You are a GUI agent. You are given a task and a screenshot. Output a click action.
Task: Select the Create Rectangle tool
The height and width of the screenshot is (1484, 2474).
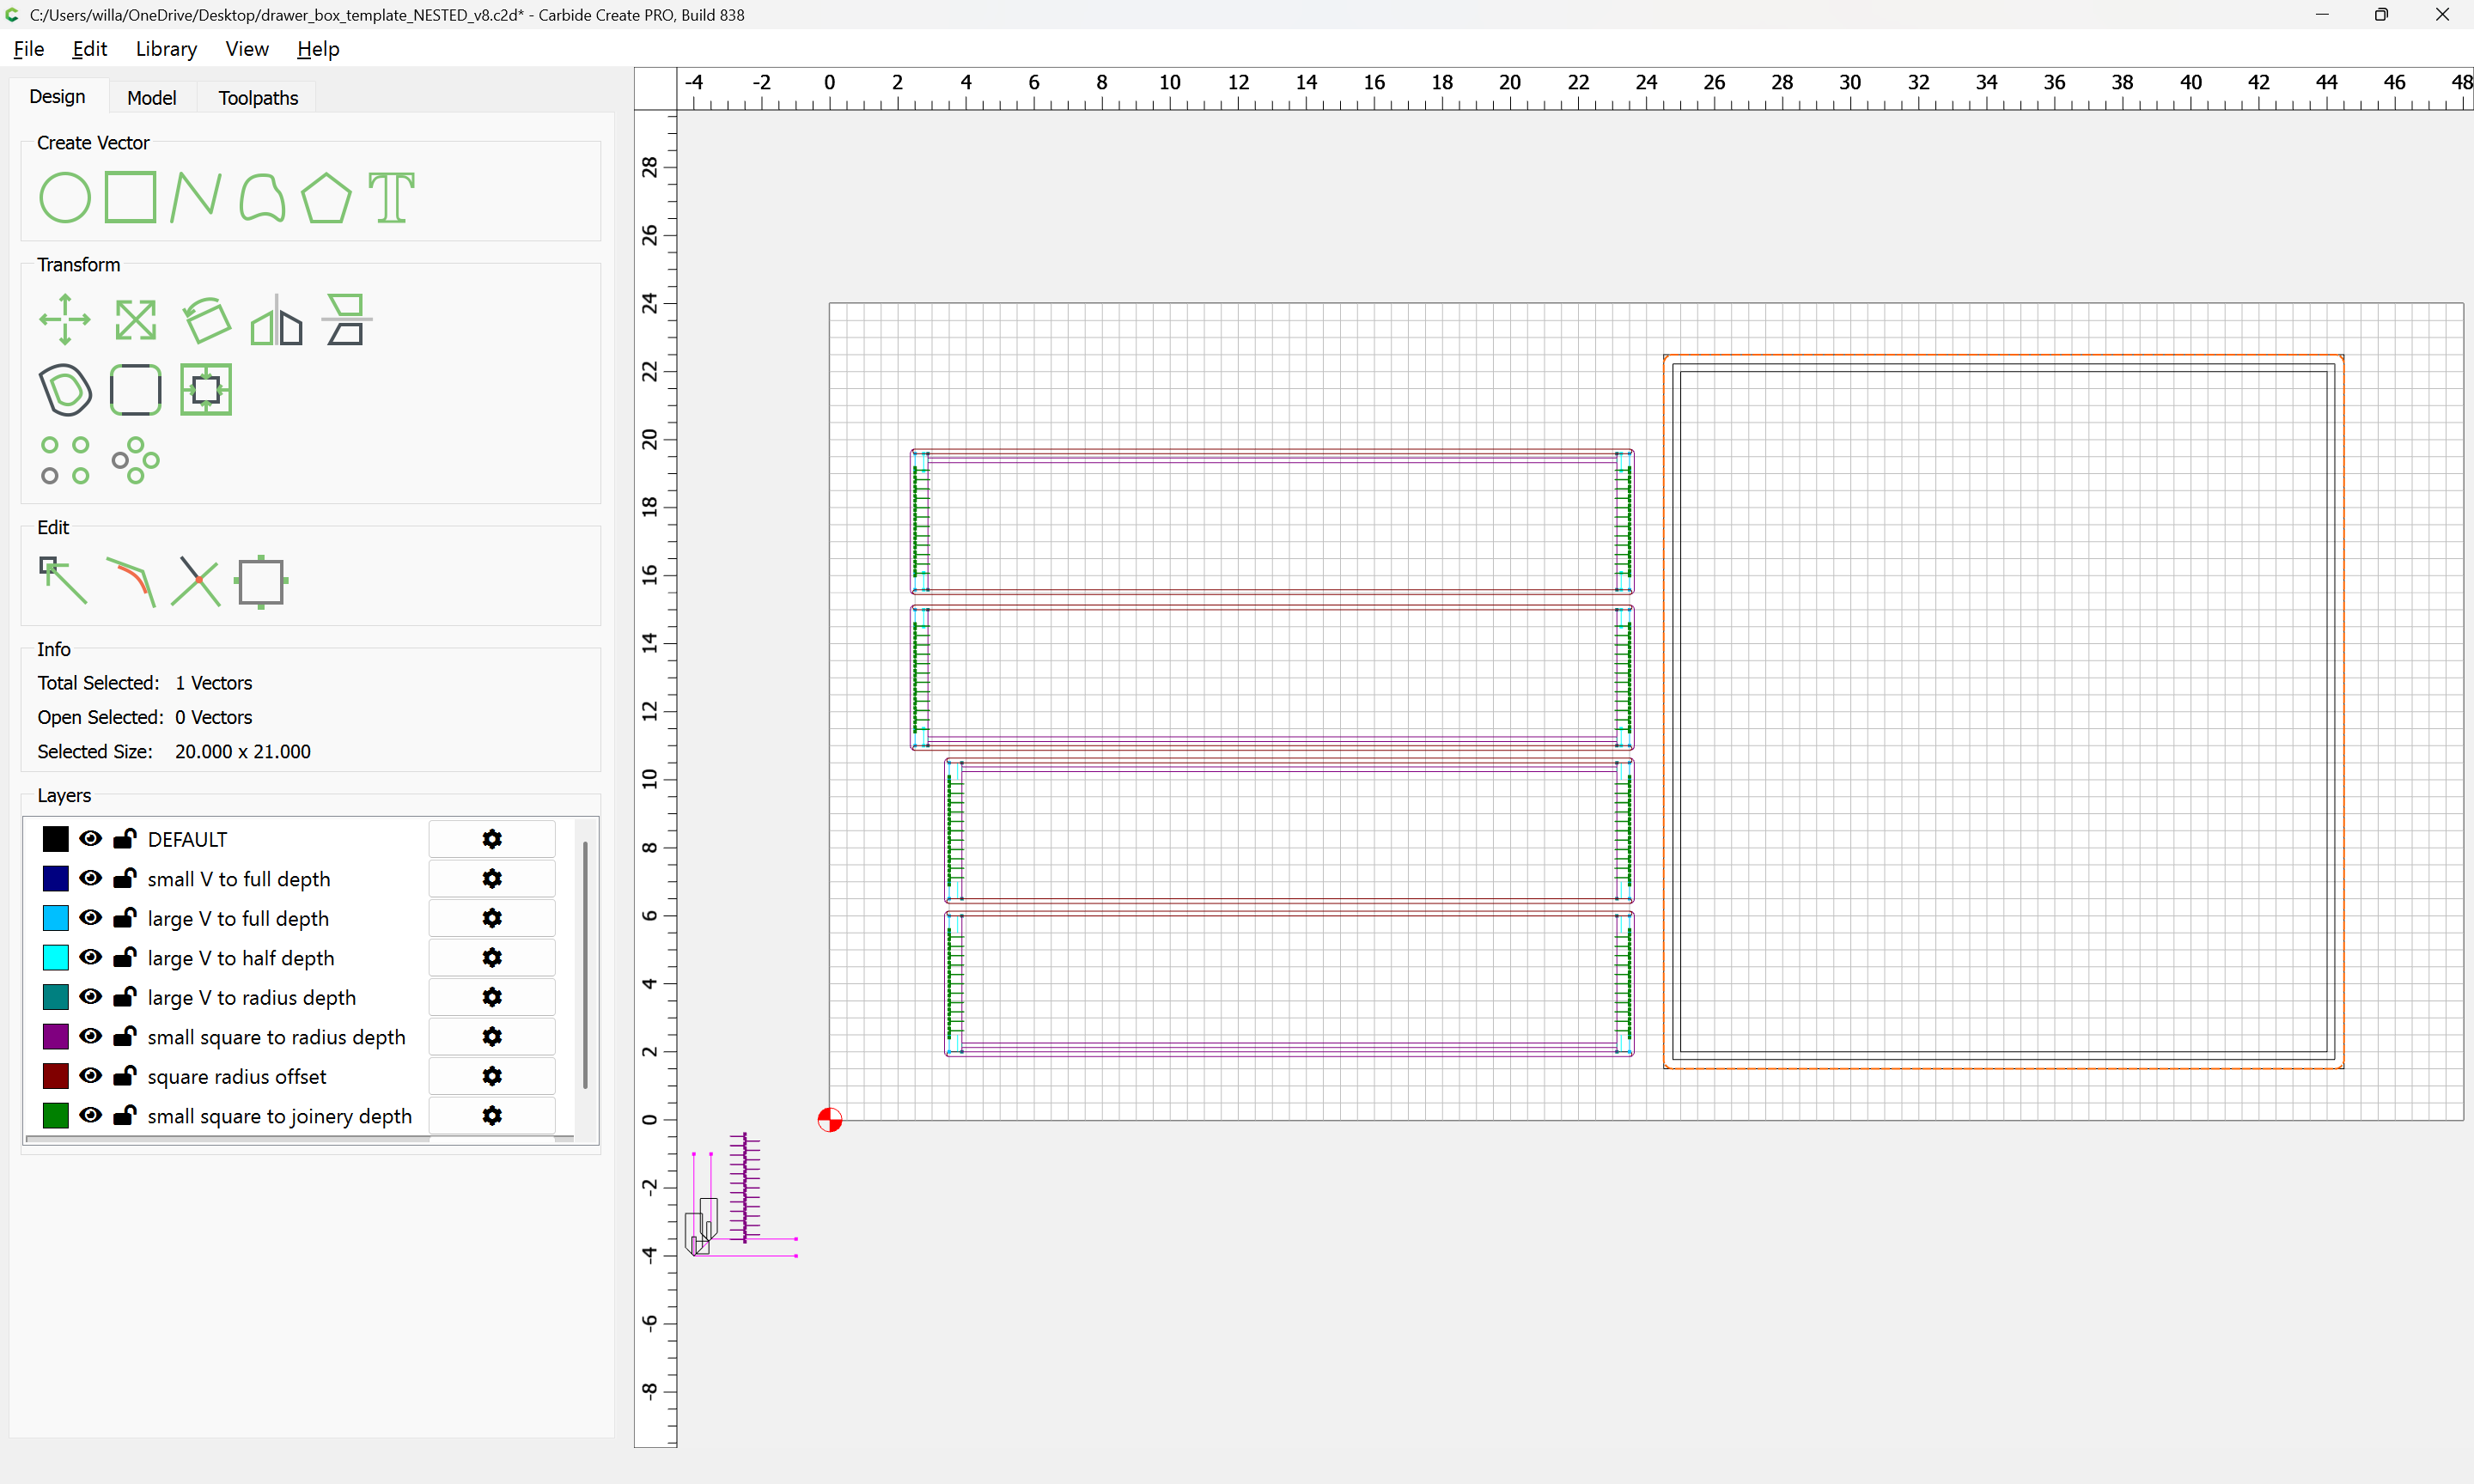131,197
